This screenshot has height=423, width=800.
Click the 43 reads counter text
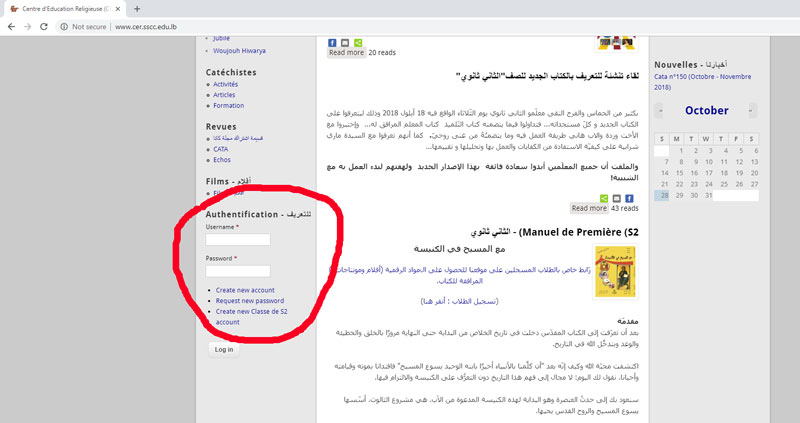[624, 208]
